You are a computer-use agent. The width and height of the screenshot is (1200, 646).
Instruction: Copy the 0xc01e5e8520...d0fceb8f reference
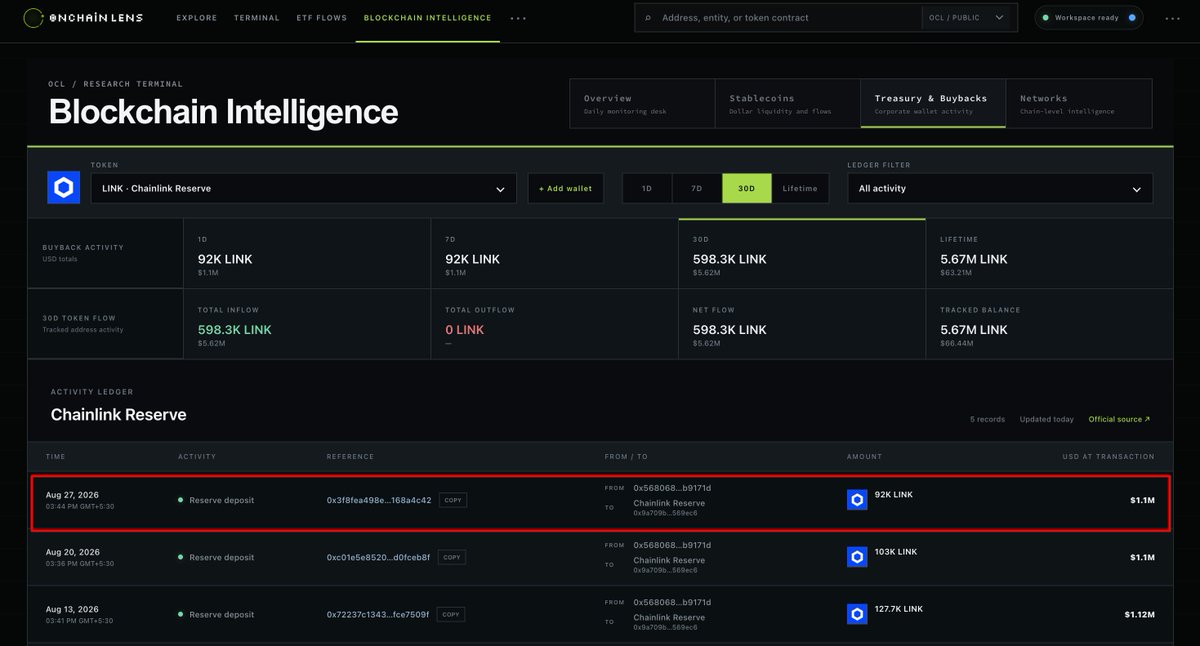(452, 557)
